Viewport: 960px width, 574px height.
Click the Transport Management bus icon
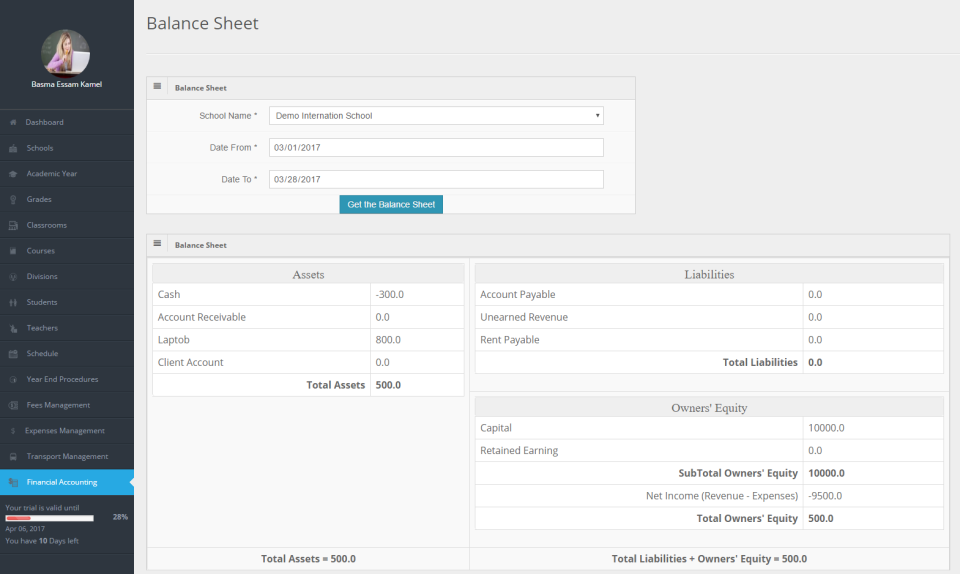[13, 456]
